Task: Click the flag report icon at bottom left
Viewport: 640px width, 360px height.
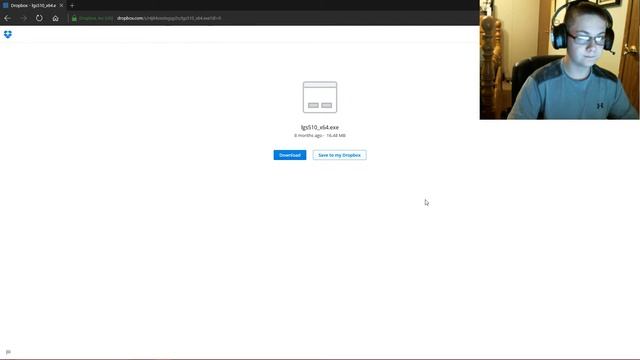Action: 8,352
